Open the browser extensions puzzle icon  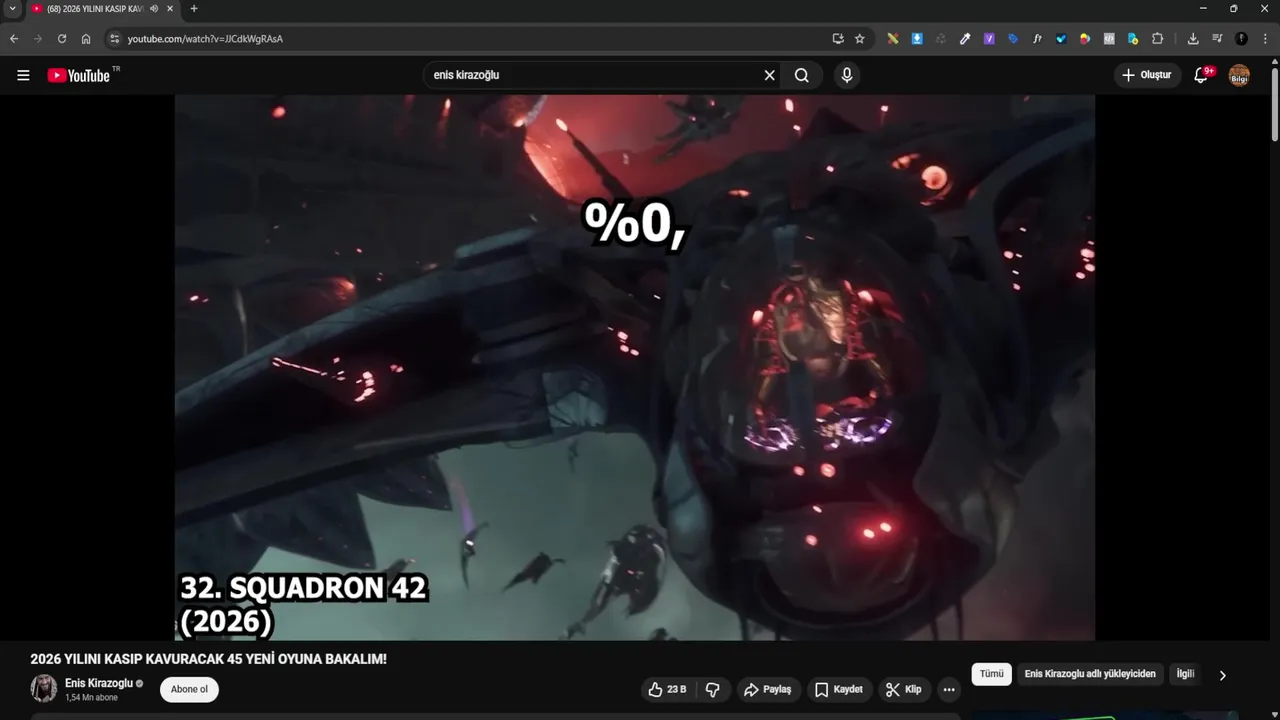pyautogui.click(x=1157, y=39)
